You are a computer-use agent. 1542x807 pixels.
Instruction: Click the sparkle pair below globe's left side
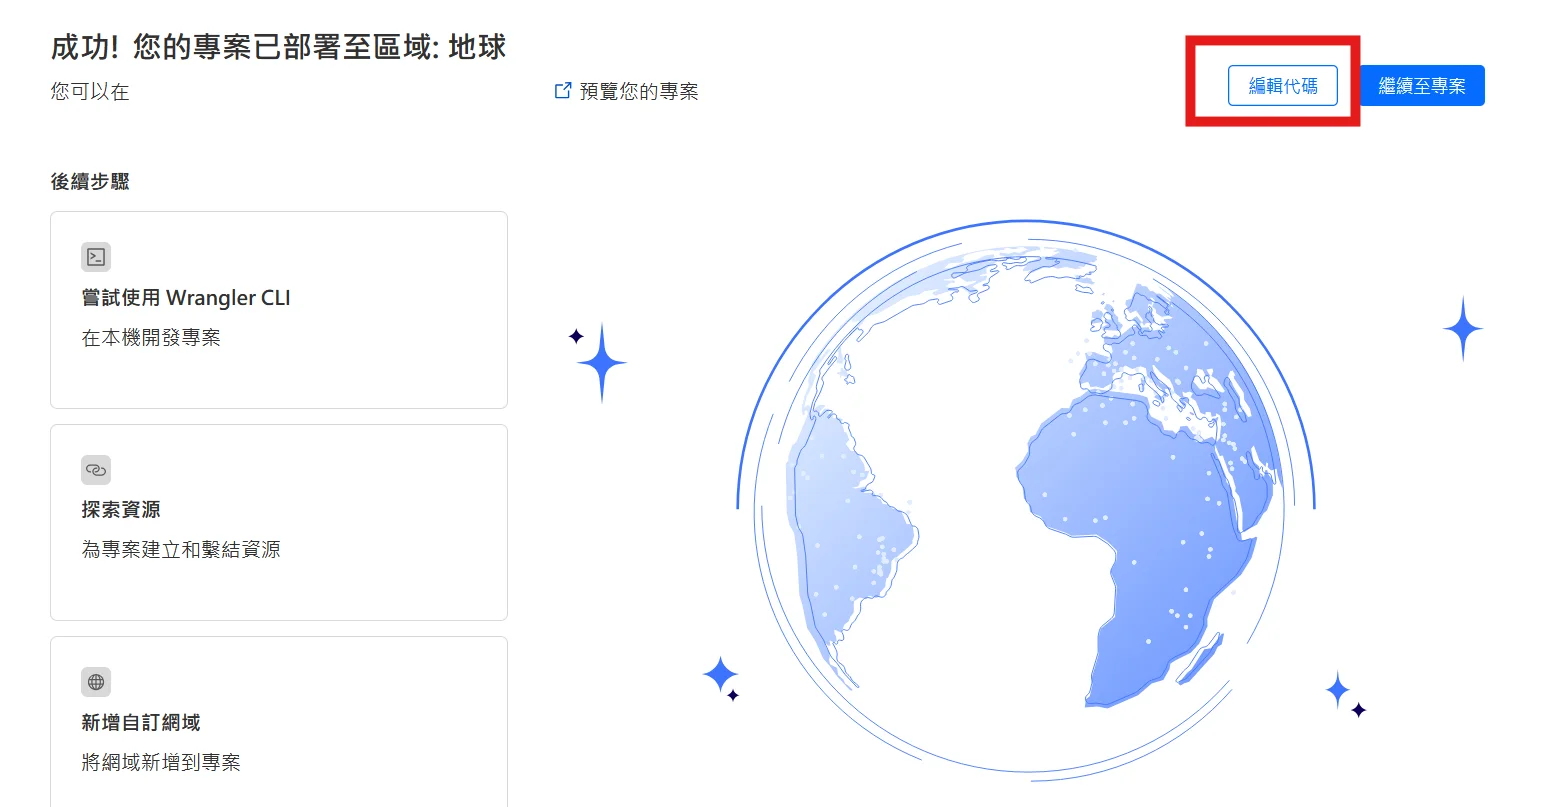tap(721, 677)
